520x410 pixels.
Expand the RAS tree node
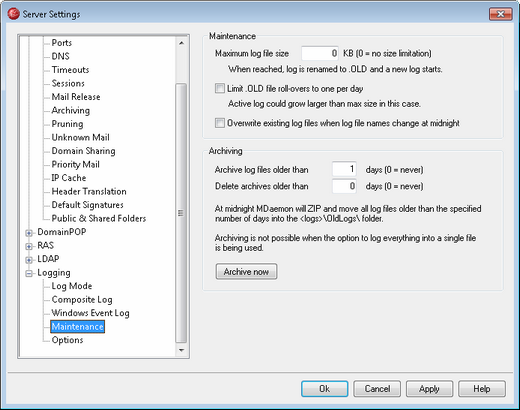pos(29,246)
